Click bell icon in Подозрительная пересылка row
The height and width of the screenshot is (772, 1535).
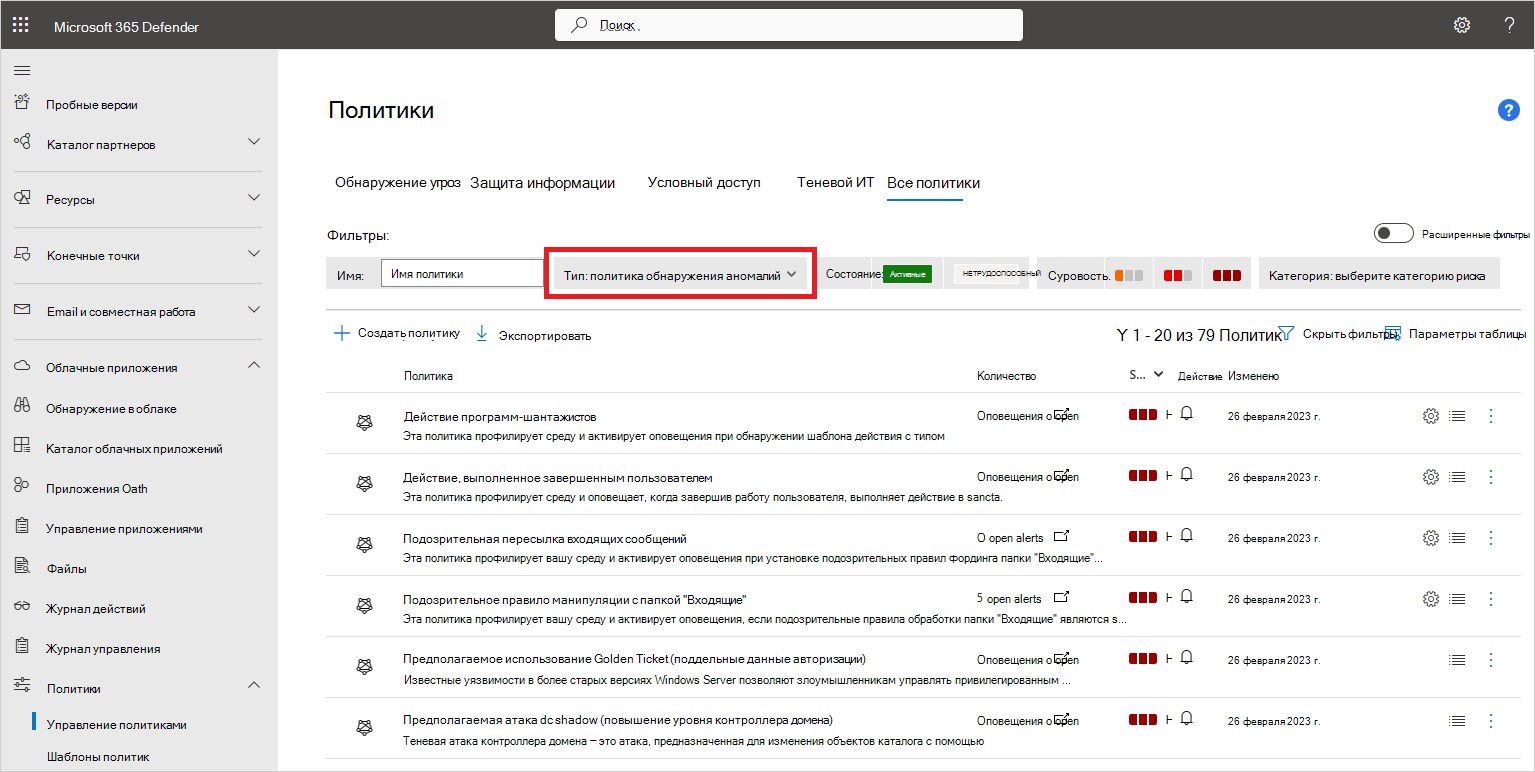(x=1186, y=536)
